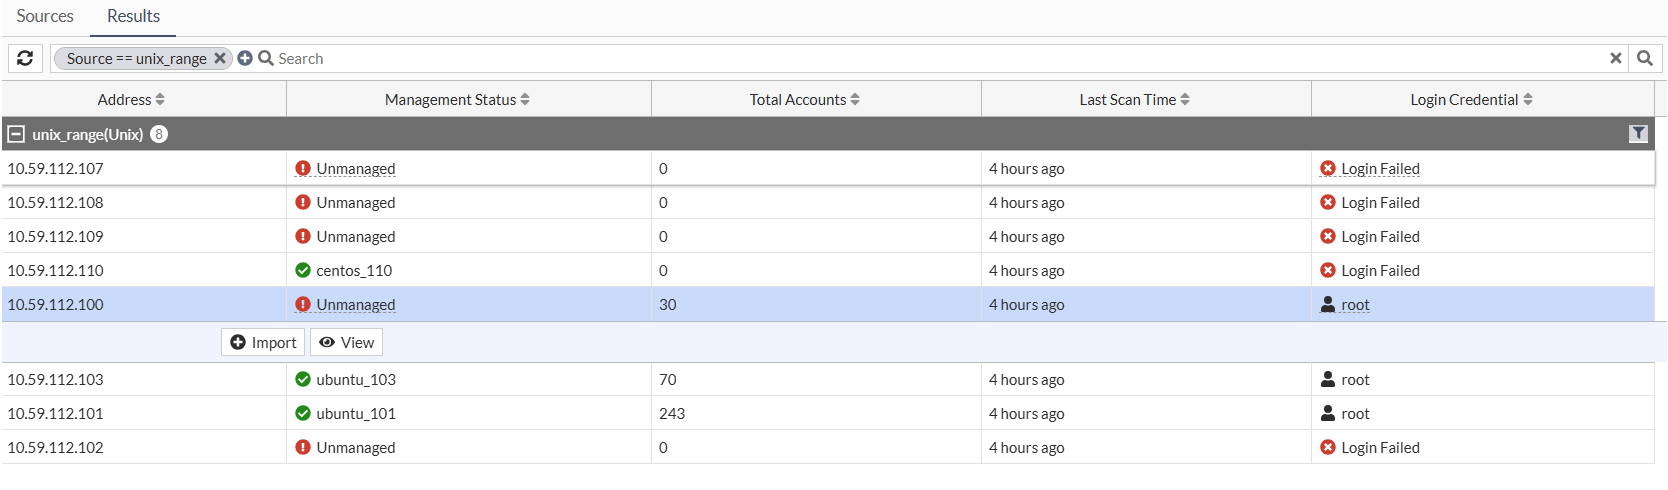Click green check icon beside ubuntu_101
The image size is (1668, 490).
coord(303,413)
